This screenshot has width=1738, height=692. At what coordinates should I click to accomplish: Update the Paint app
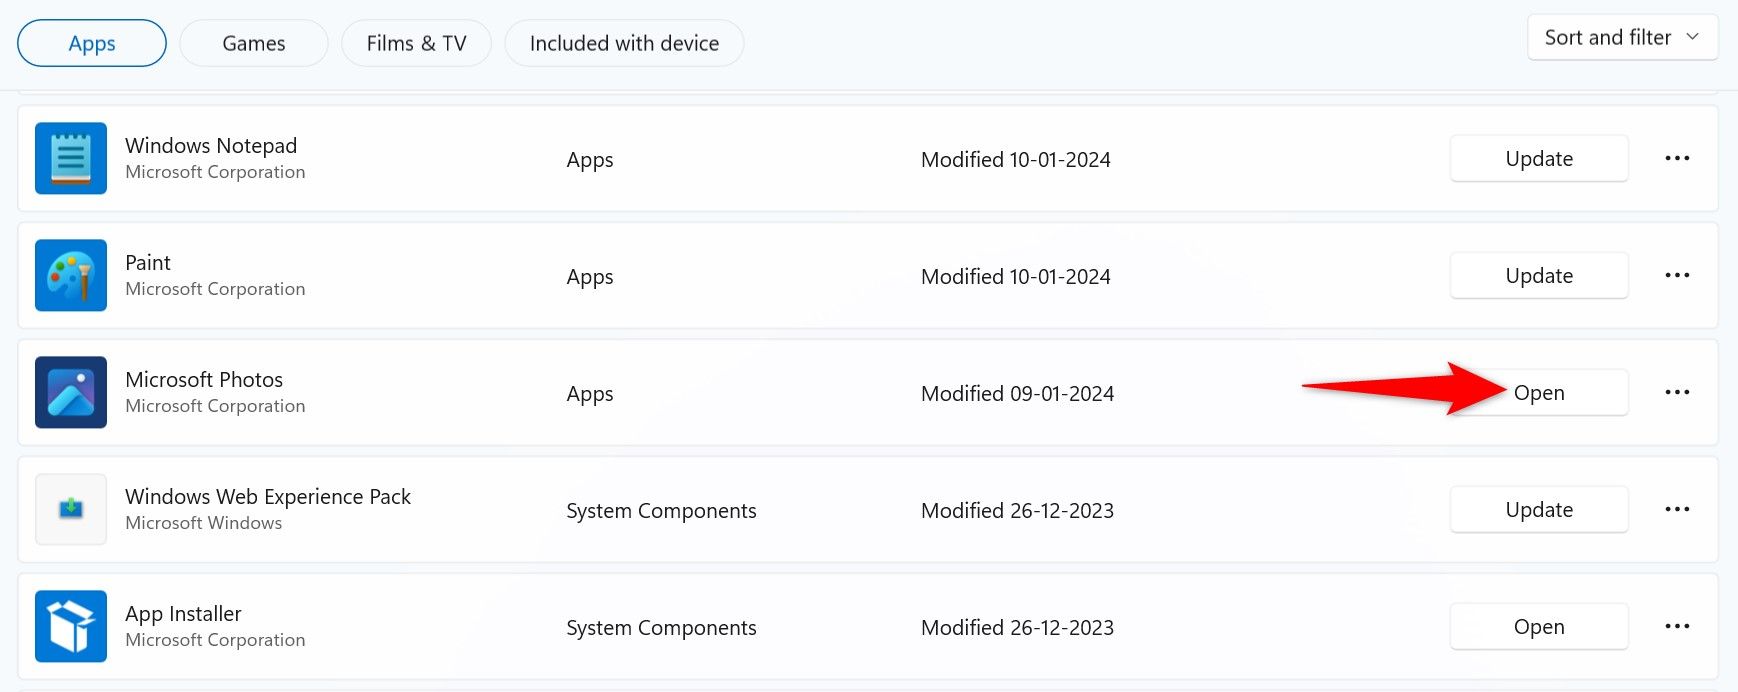(x=1538, y=276)
